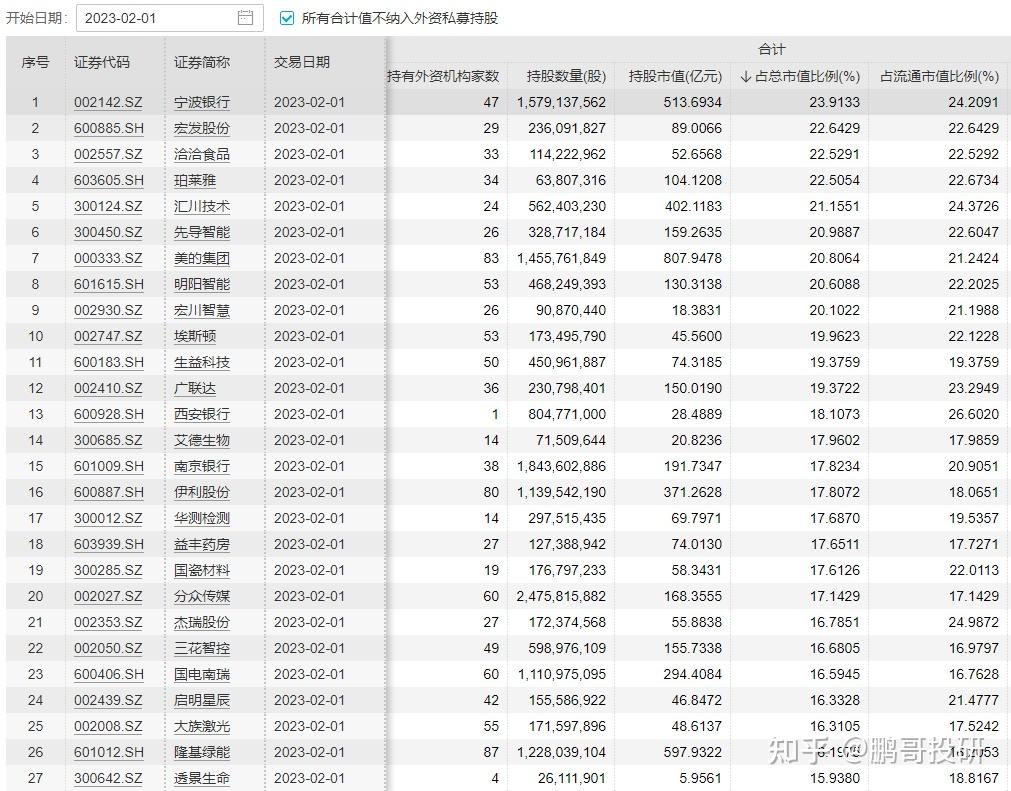Open stock name 三花智控 link
This screenshot has height=791, width=1011.
[x=202, y=649]
